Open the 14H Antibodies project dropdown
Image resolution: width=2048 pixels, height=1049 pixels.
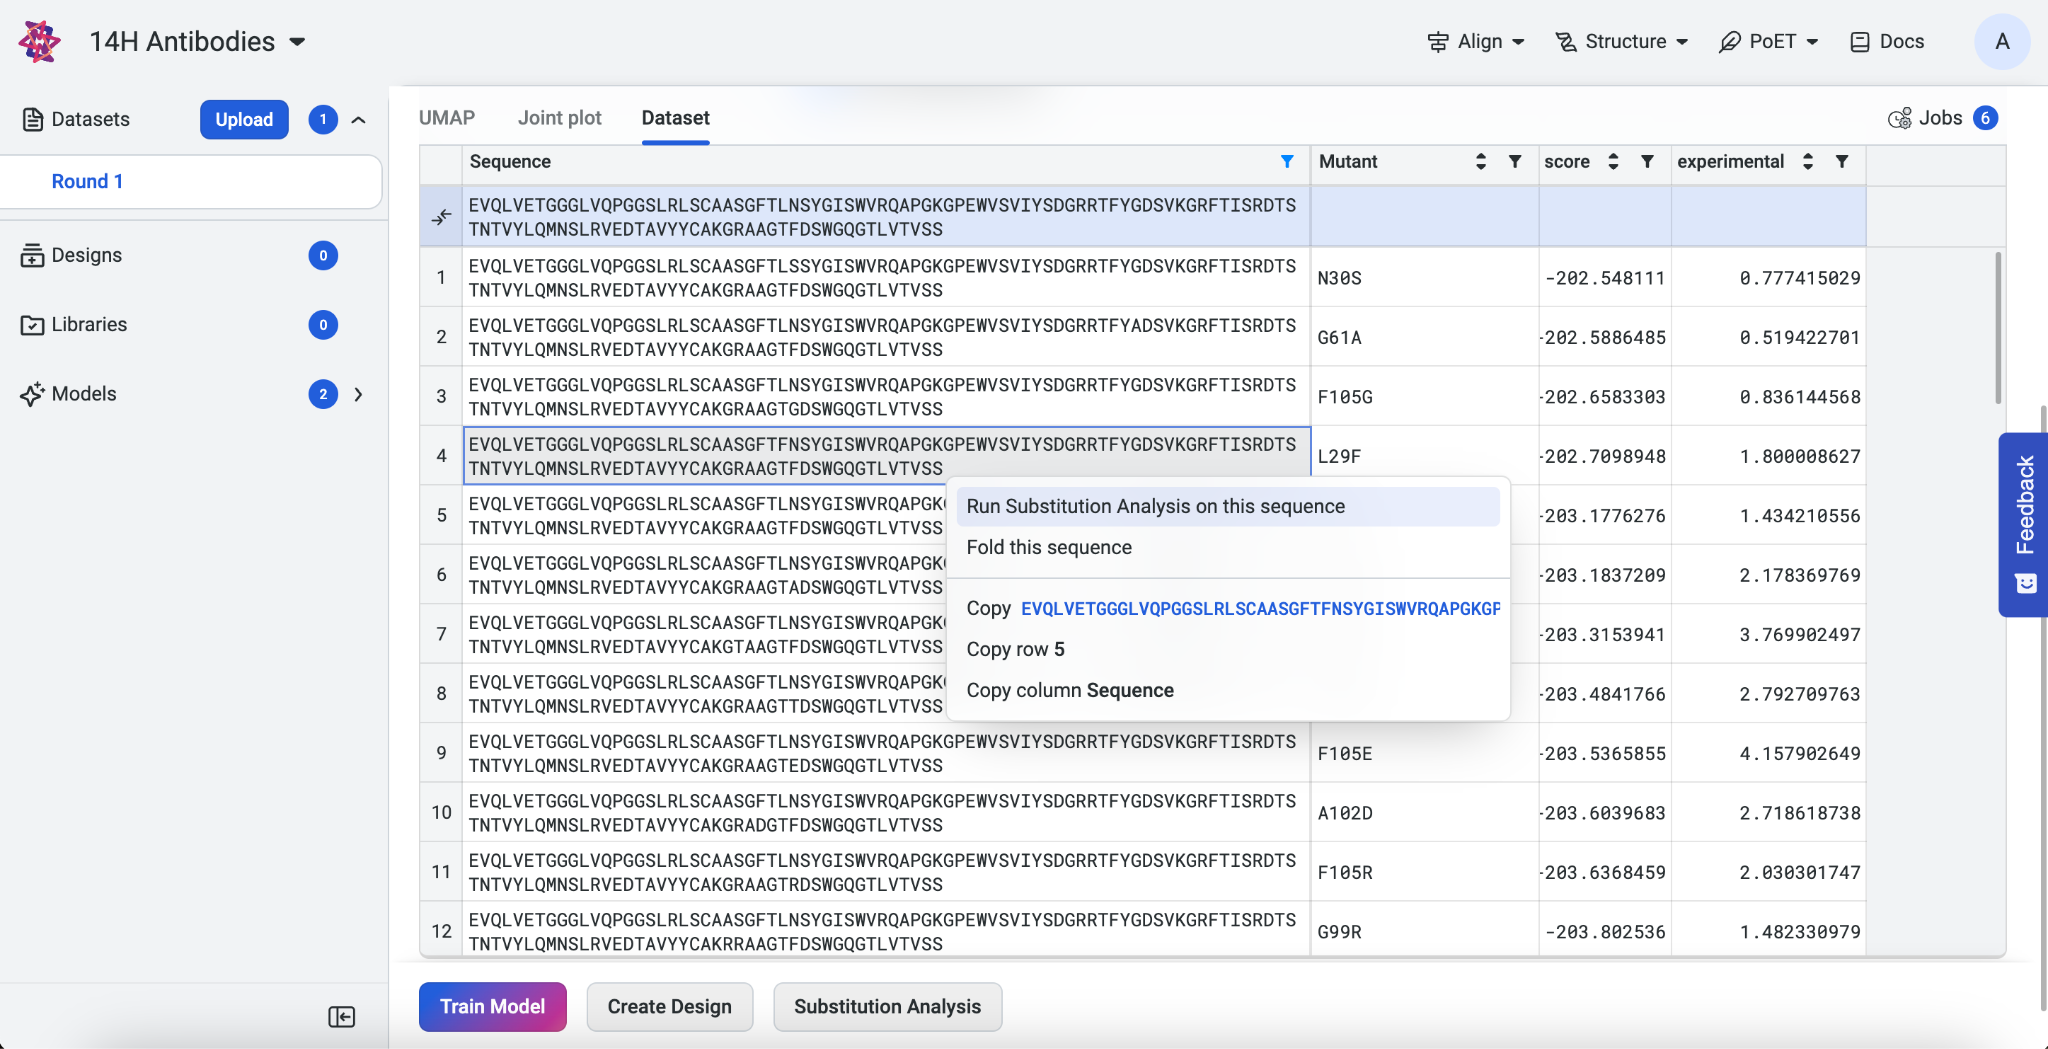(x=198, y=41)
